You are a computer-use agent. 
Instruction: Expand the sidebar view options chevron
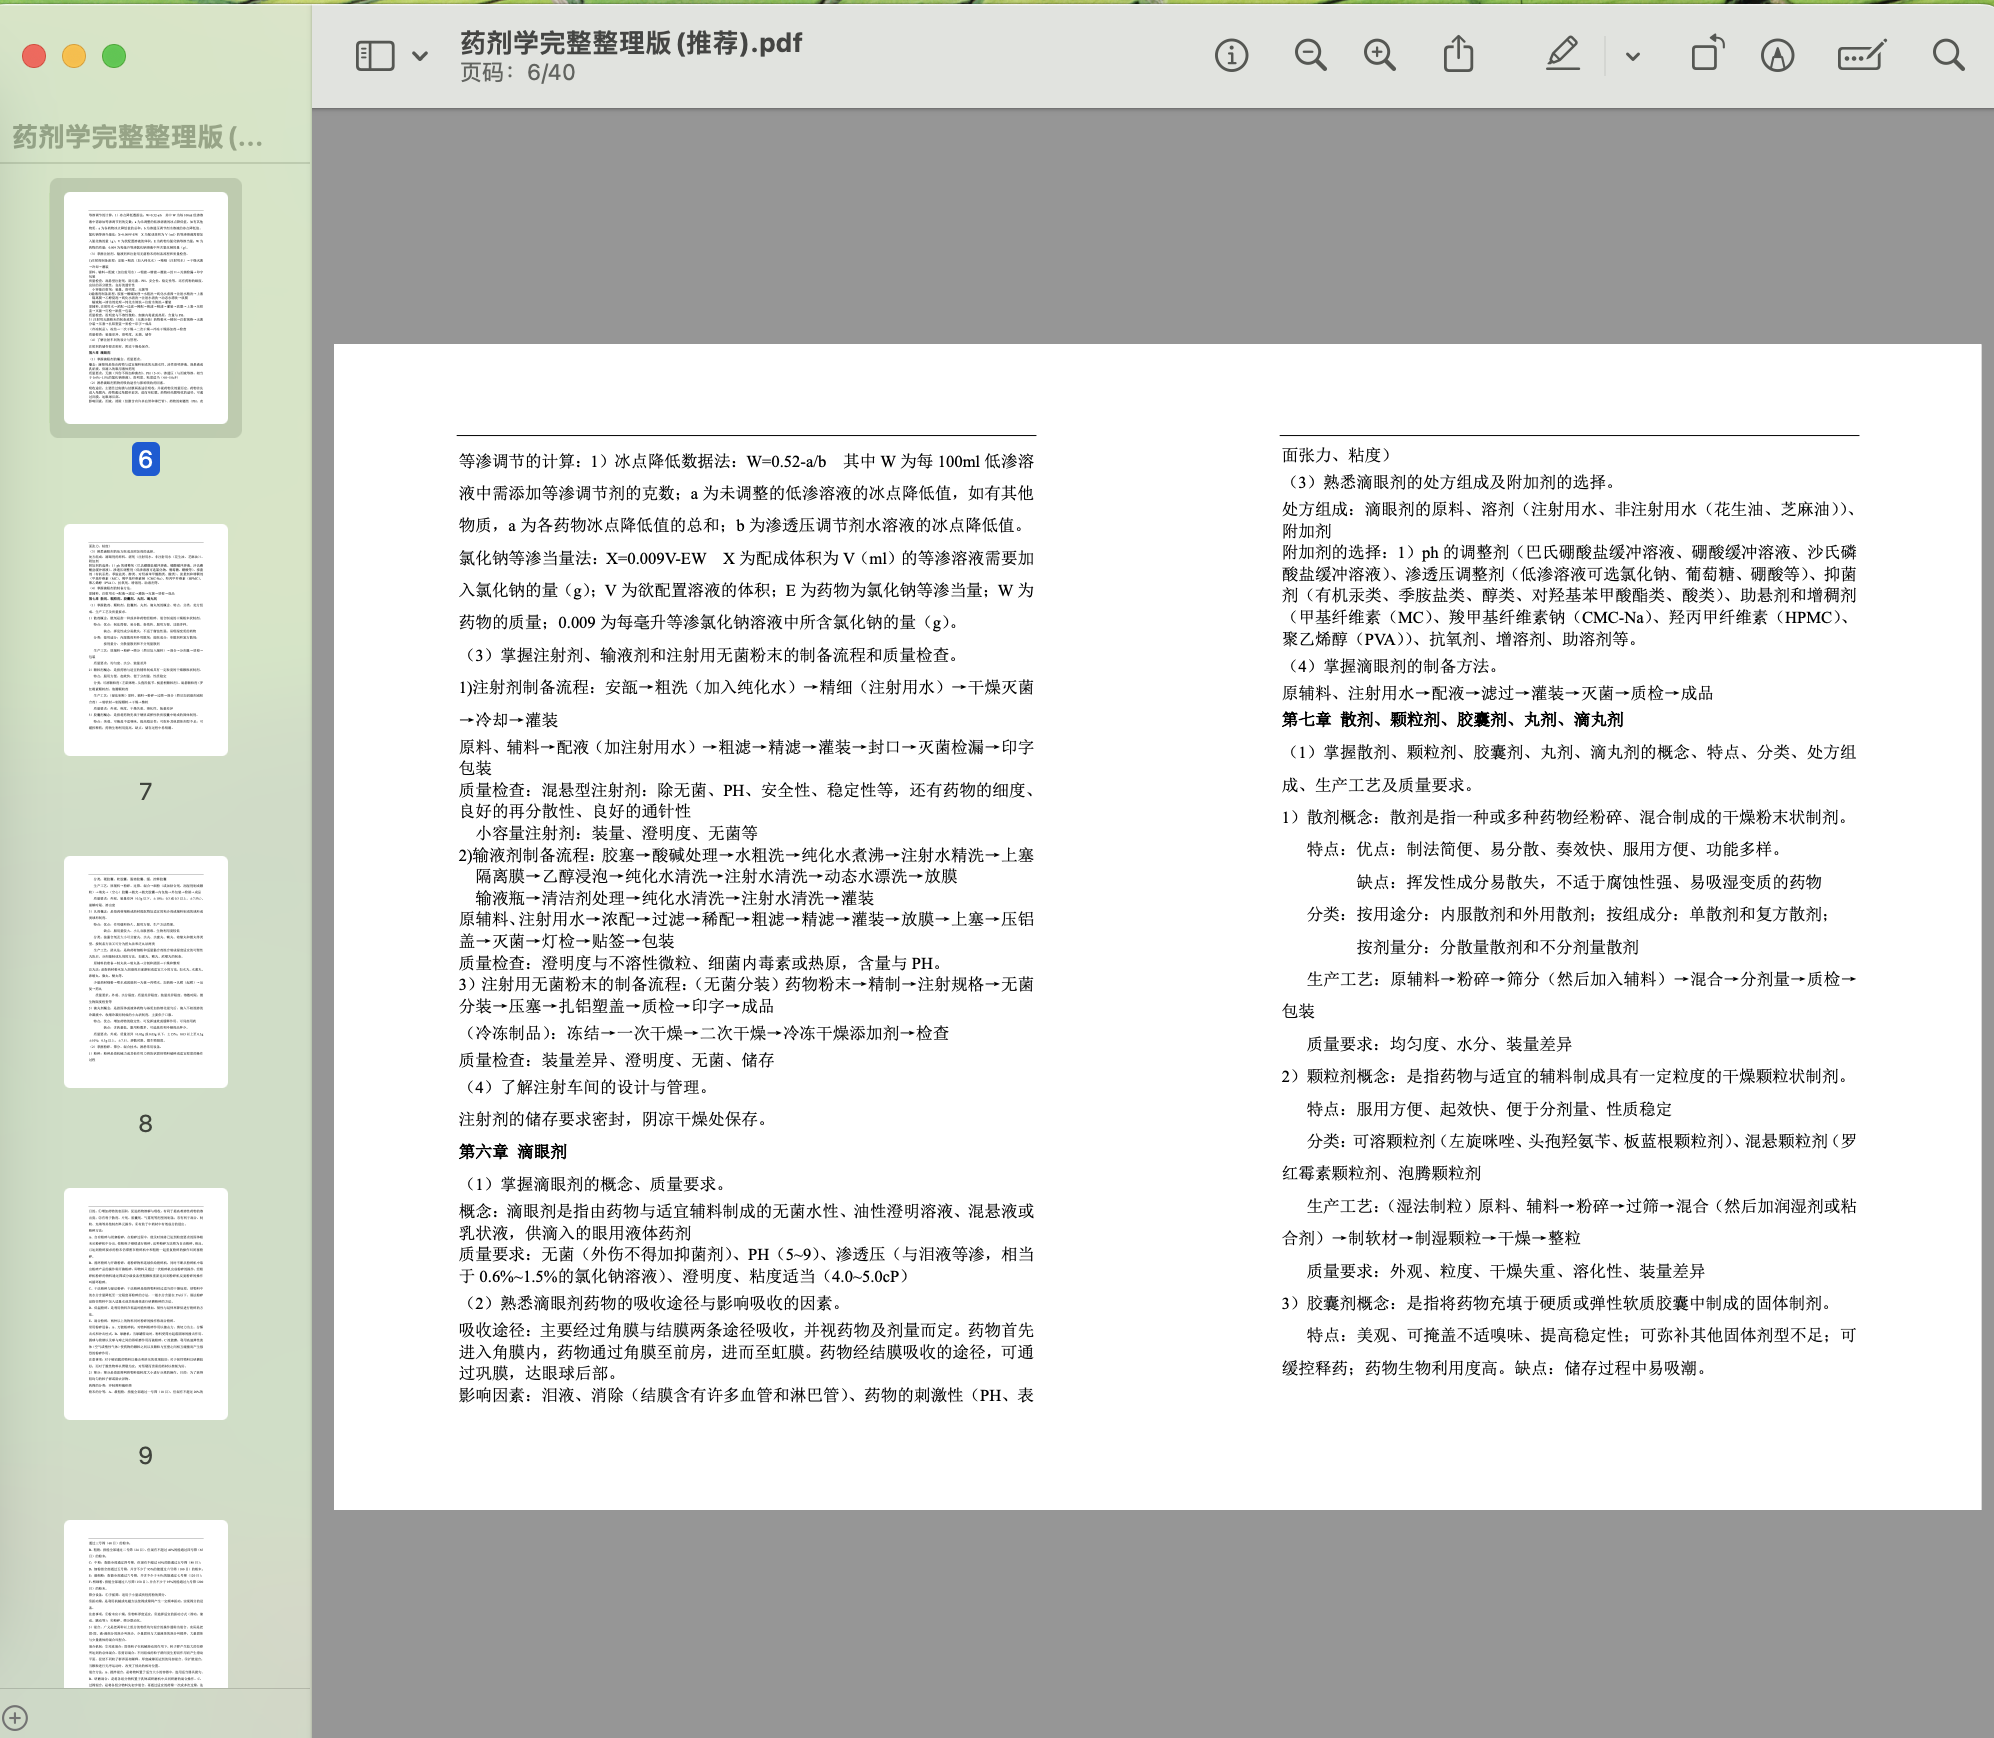(420, 56)
